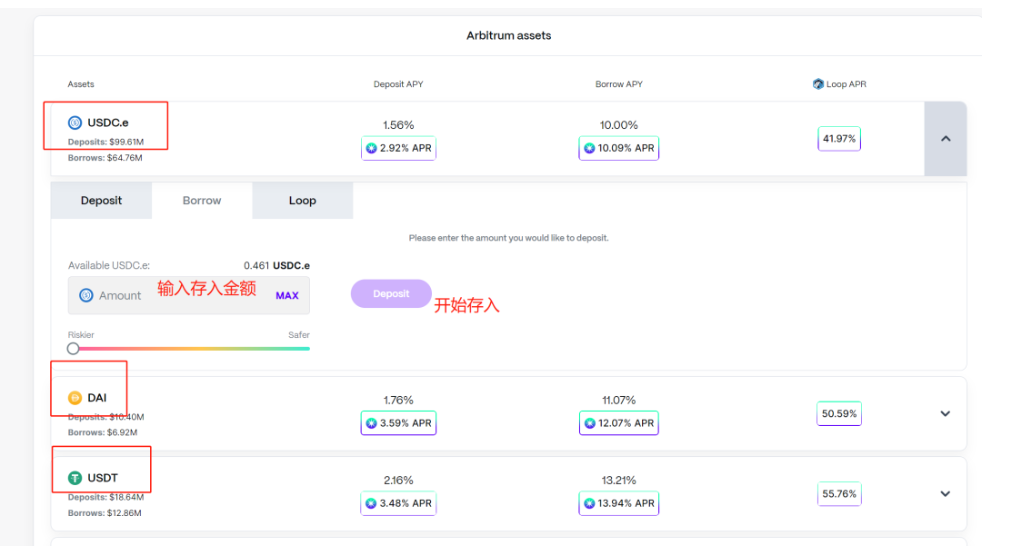The height and width of the screenshot is (554, 1019).
Task: Click the Loop APR column header text
Action: (x=846, y=84)
